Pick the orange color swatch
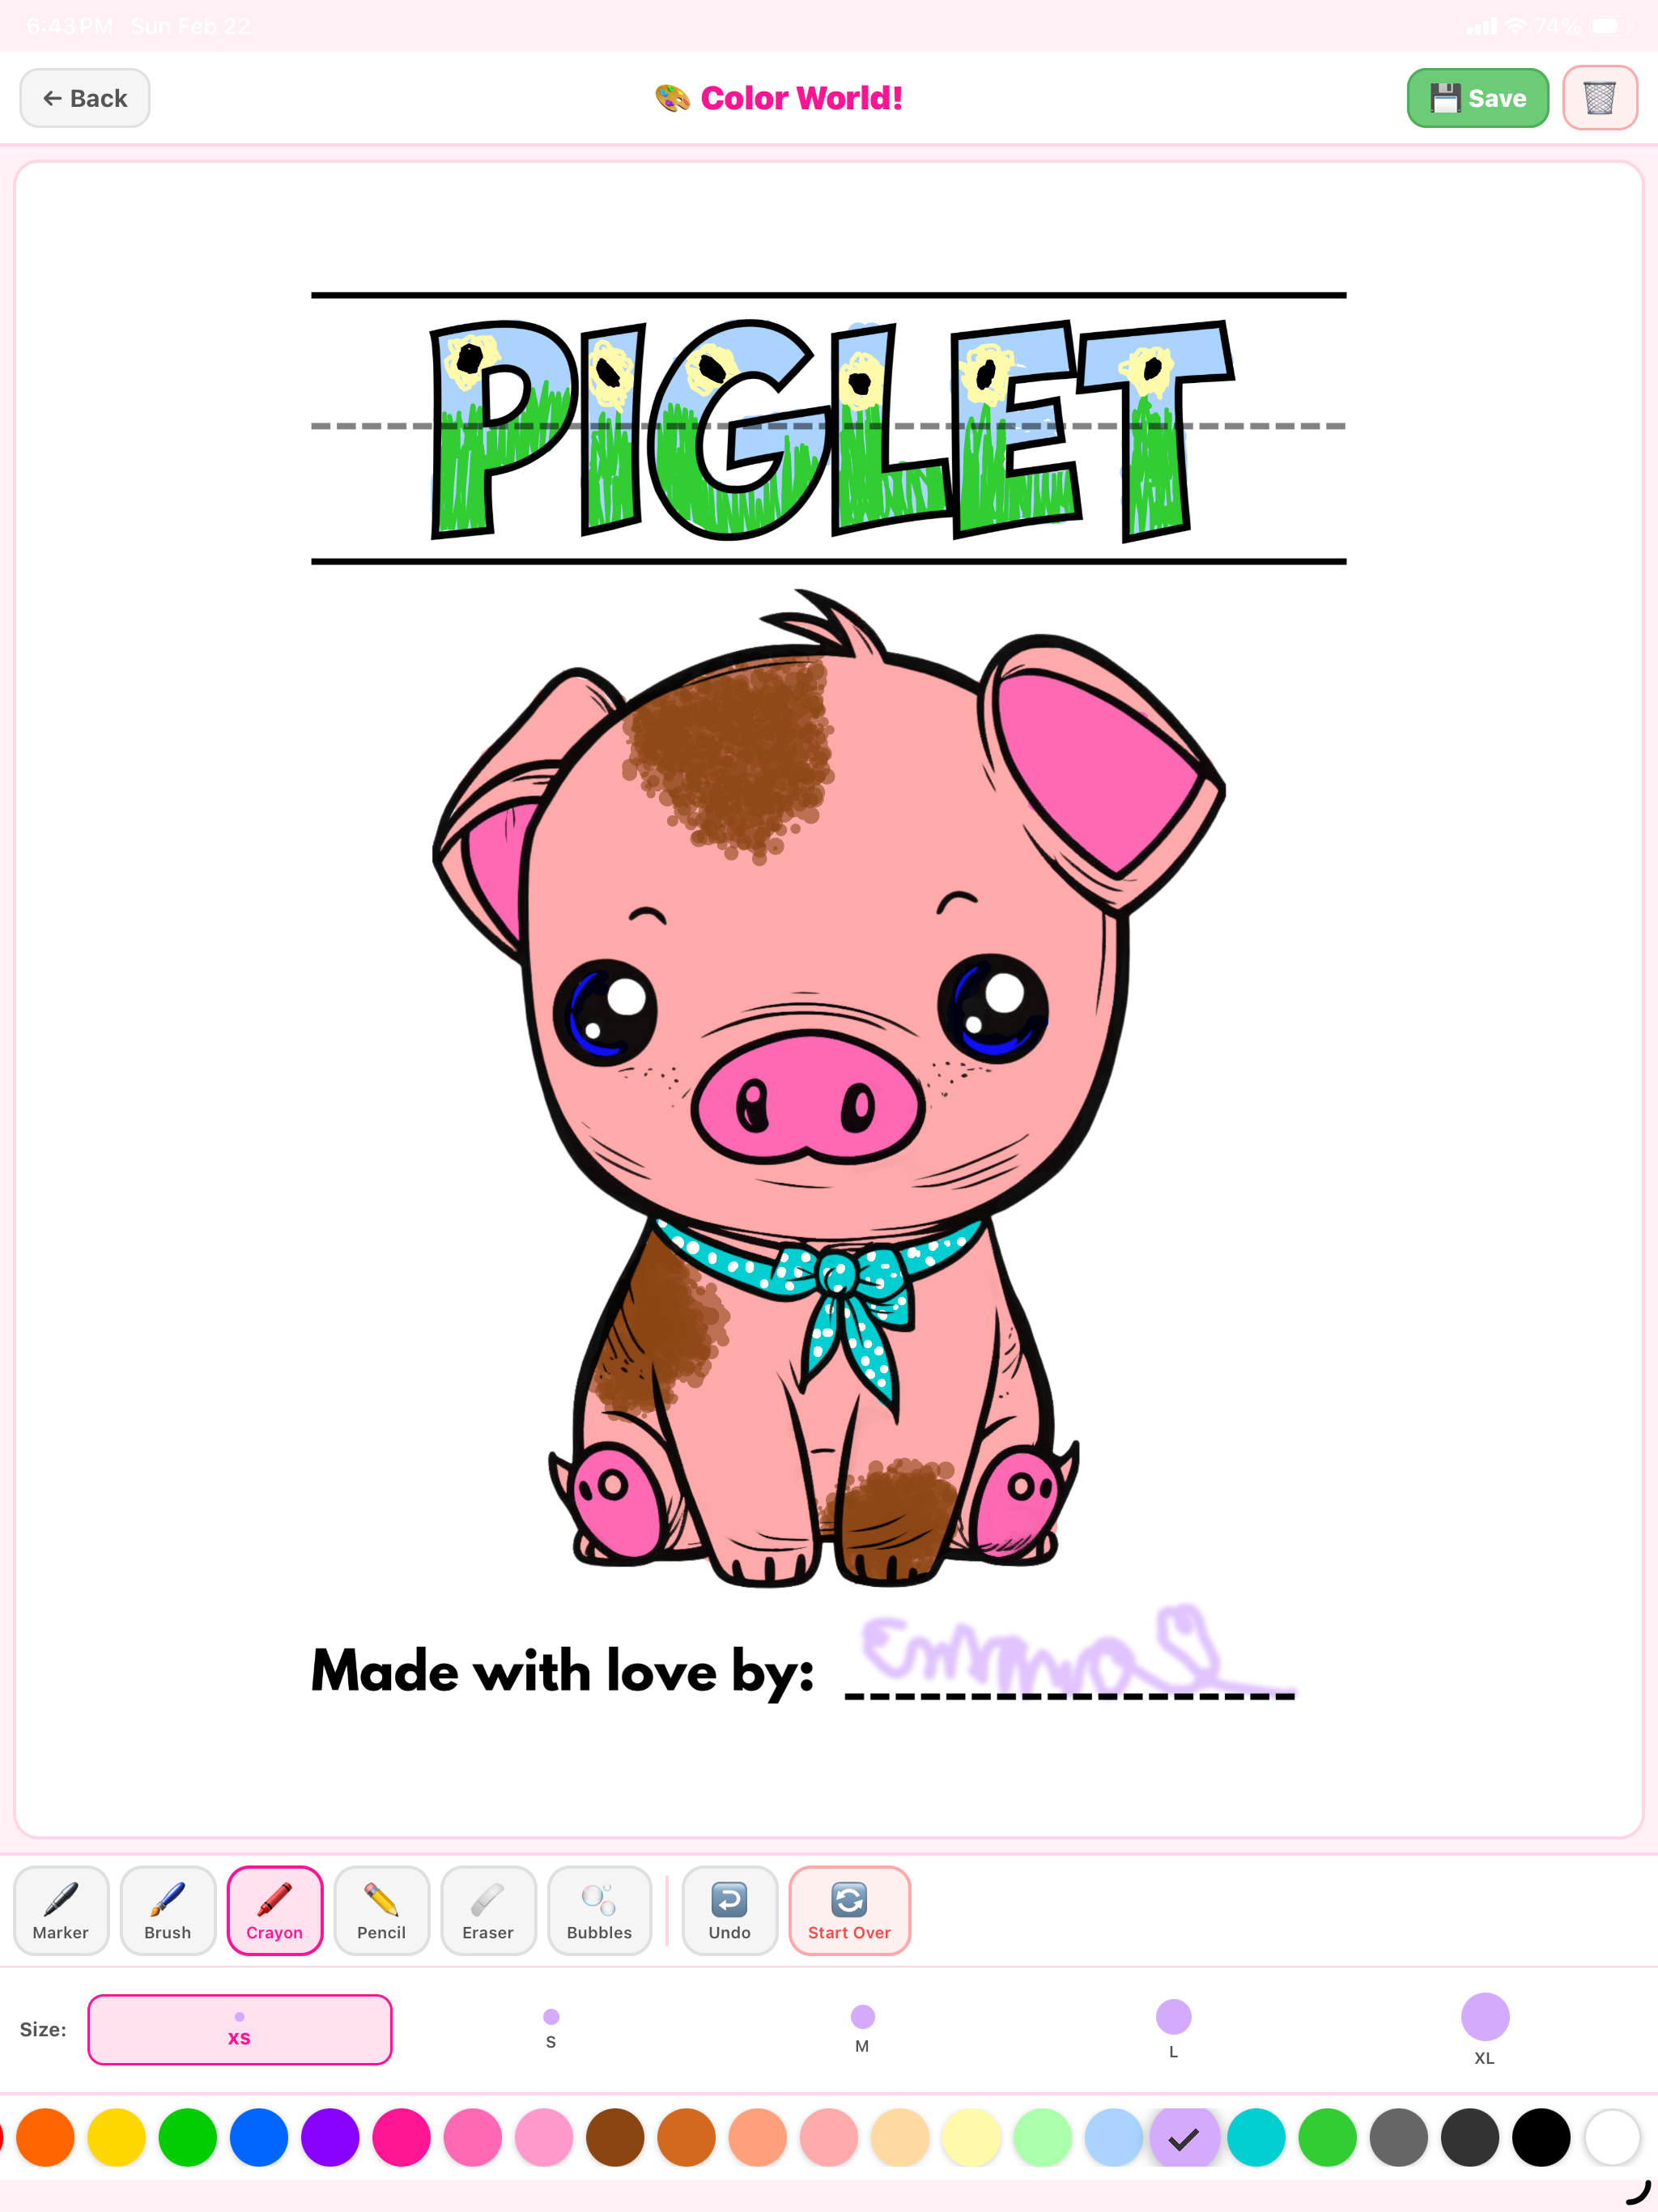 coord(45,2137)
